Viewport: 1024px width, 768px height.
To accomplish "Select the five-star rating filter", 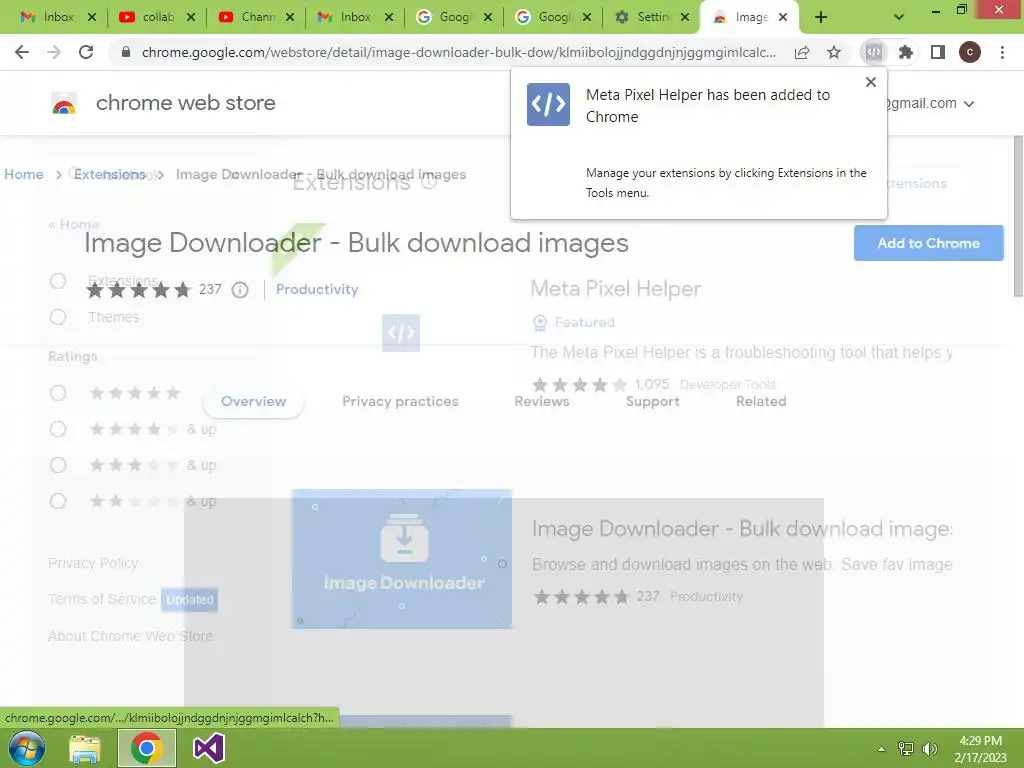I will pos(58,393).
